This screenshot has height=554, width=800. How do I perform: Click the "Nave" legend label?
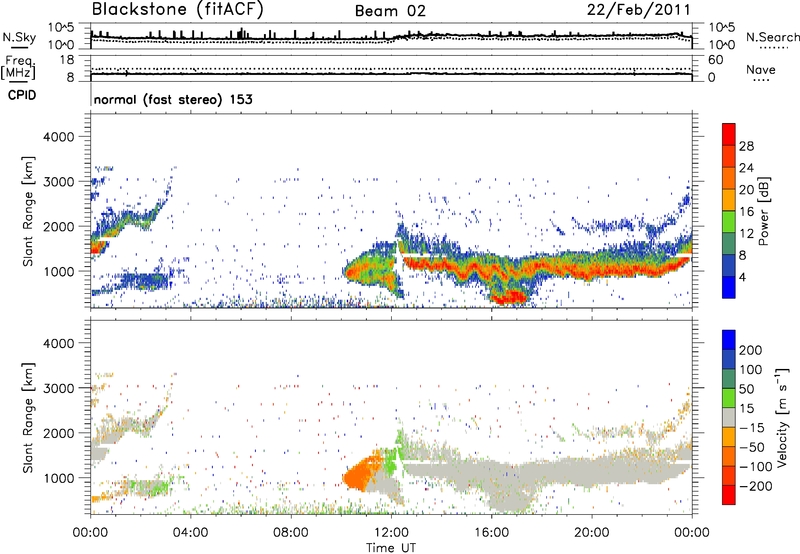(x=761, y=70)
